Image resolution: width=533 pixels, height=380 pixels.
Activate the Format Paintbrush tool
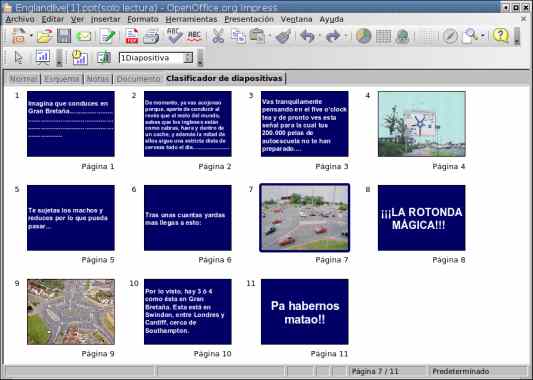point(283,36)
